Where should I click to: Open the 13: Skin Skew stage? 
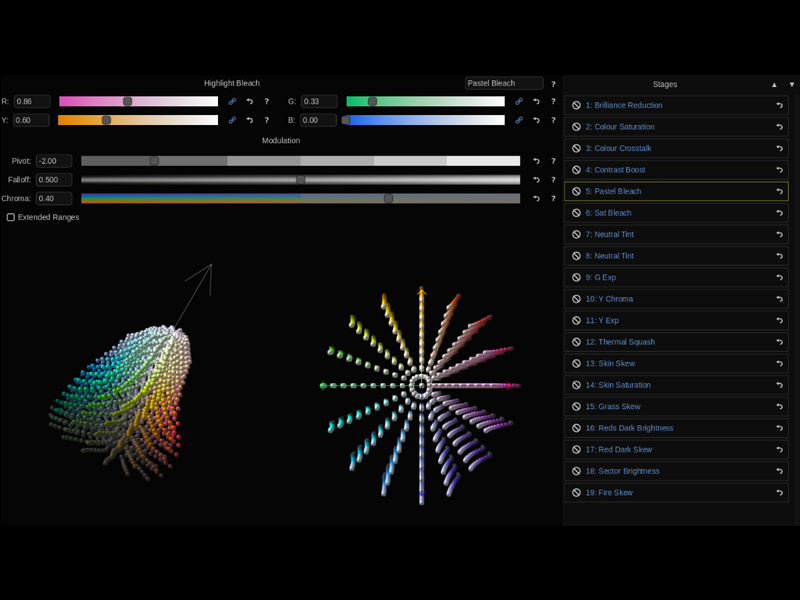click(660, 363)
